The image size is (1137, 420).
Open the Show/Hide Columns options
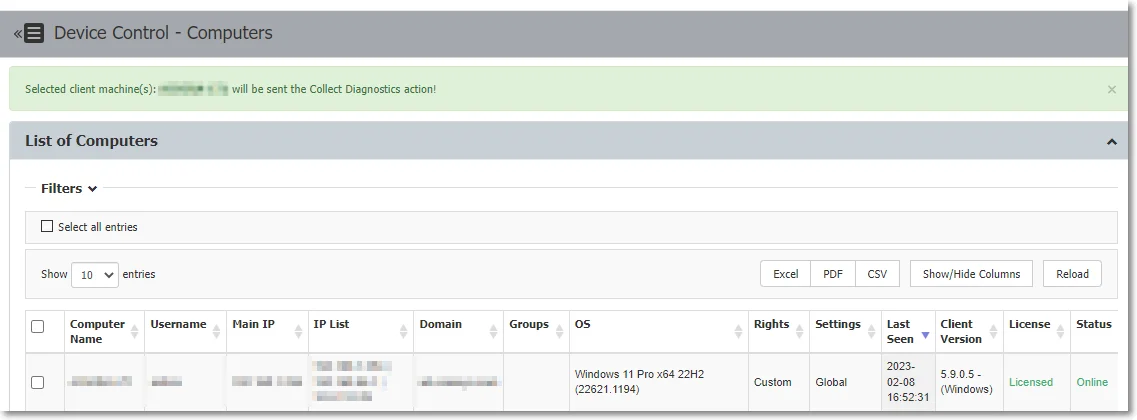click(971, 274)
